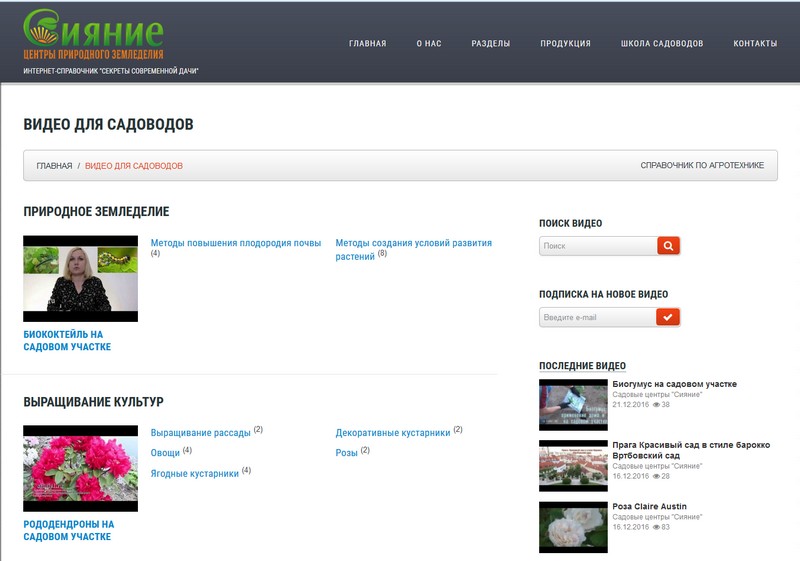The height and width of the screenshot is (561, 800).
Task: Open the Роза Claire Austin video thumbnail
Action: [x=573, y=527]
